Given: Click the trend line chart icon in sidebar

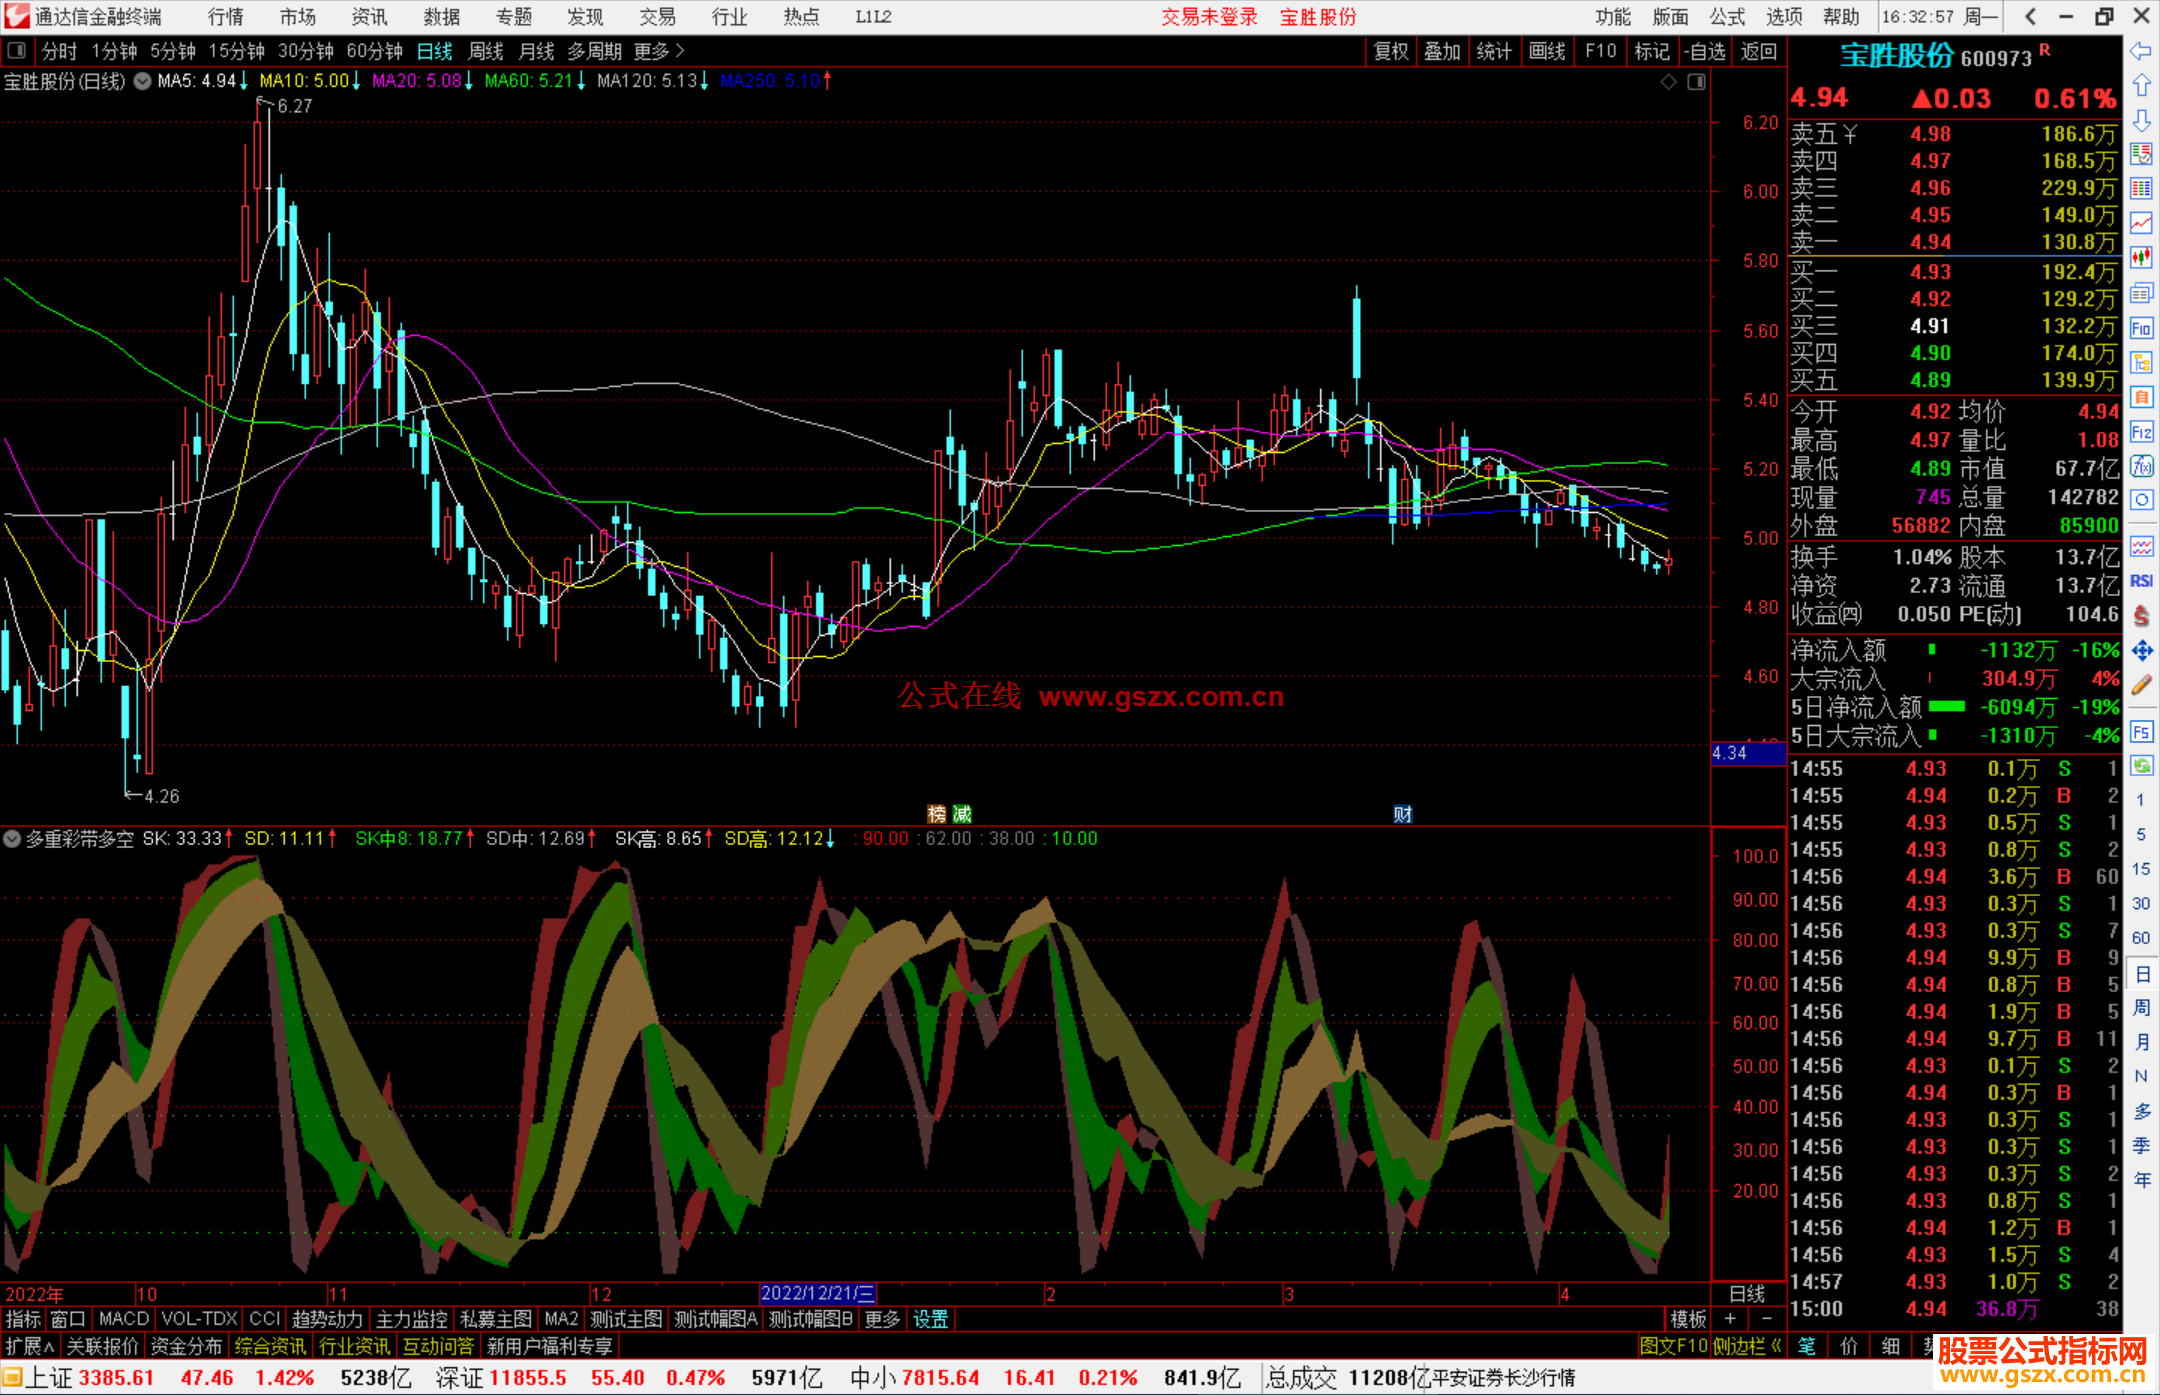Looking at the screenshot, I should (2141, 223).
